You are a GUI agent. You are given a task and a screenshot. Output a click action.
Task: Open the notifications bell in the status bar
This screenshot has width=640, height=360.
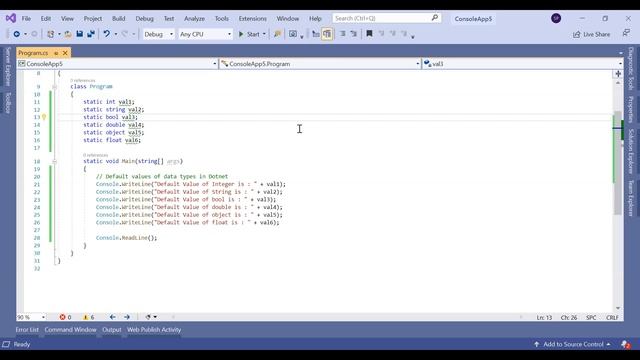pyautogui.click(x=625, y=344)
